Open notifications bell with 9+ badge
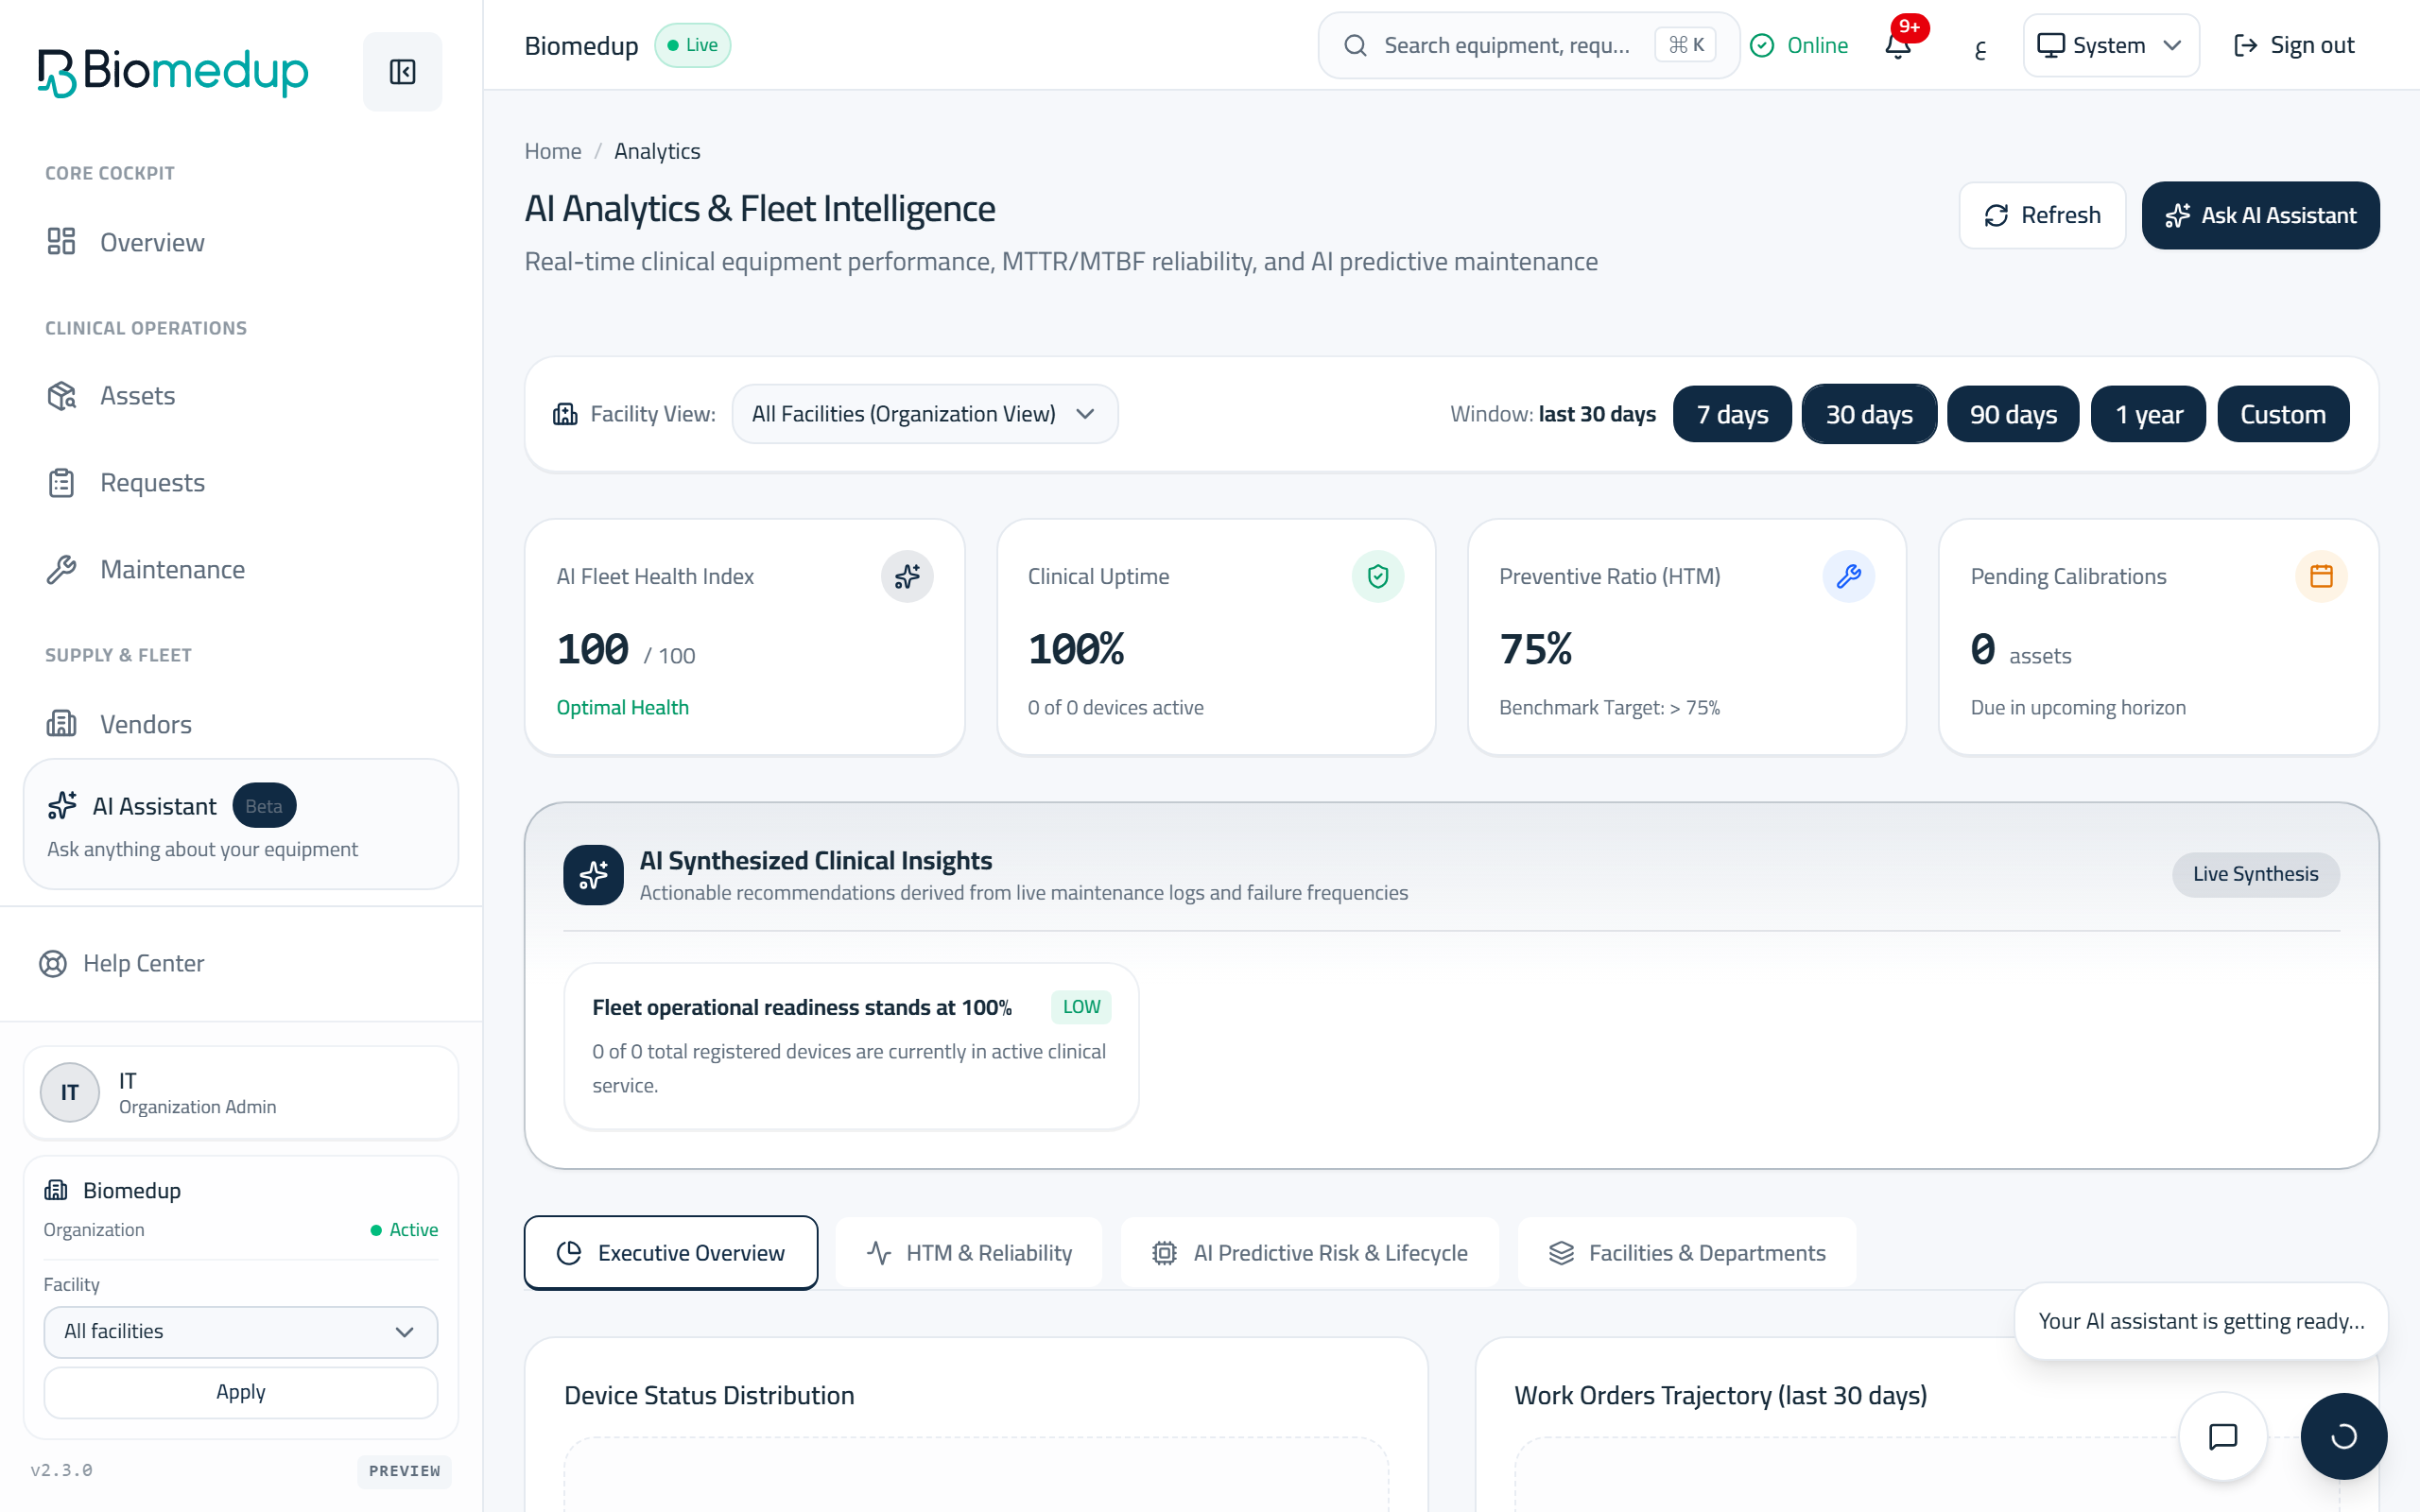The width and height of the screenshot is (2420, 1512). pos(1898,45)
